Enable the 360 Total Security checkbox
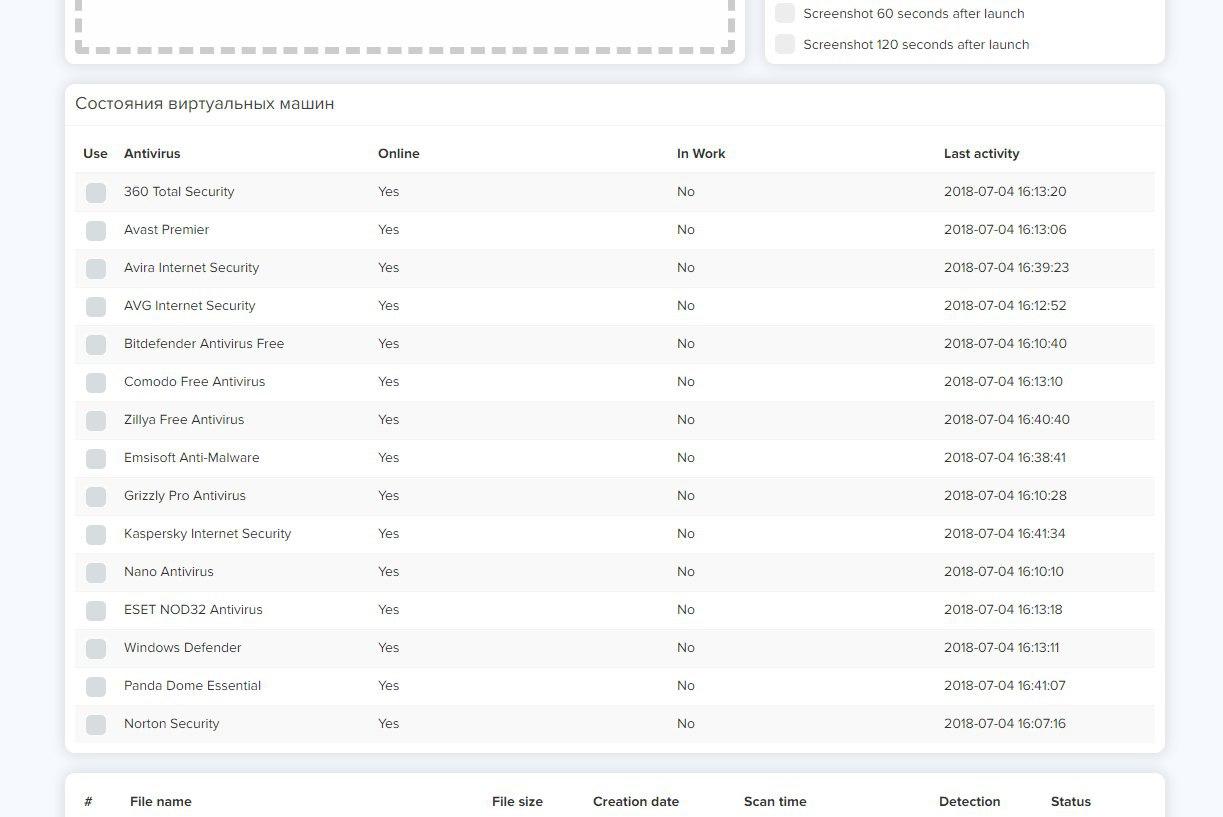The image size is (1223, 817). [96, 193]
